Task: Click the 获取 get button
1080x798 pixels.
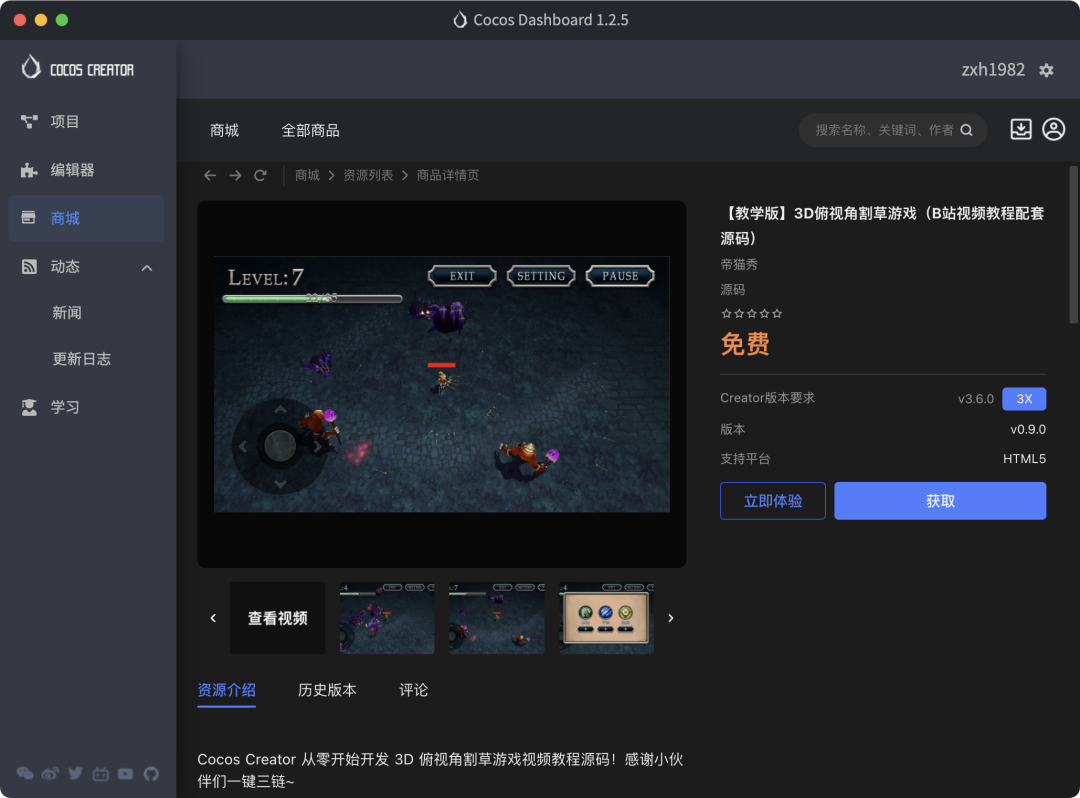Action: click(940, 501)
